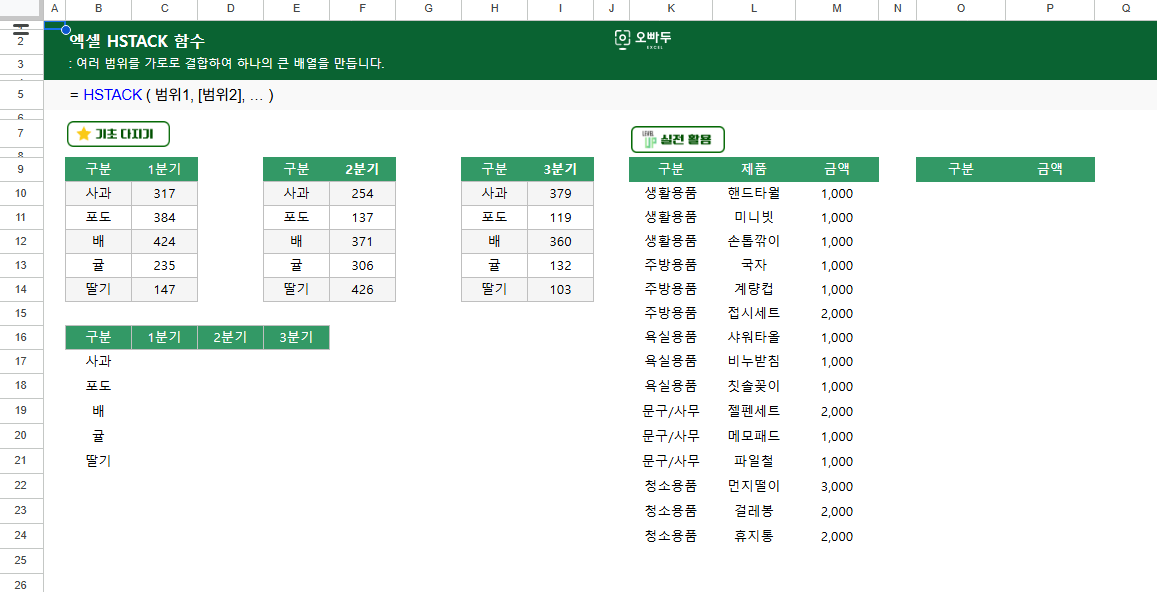Select the 핸드타월 product cell
Screen dimensions: 1157x592
coord(753,193)
